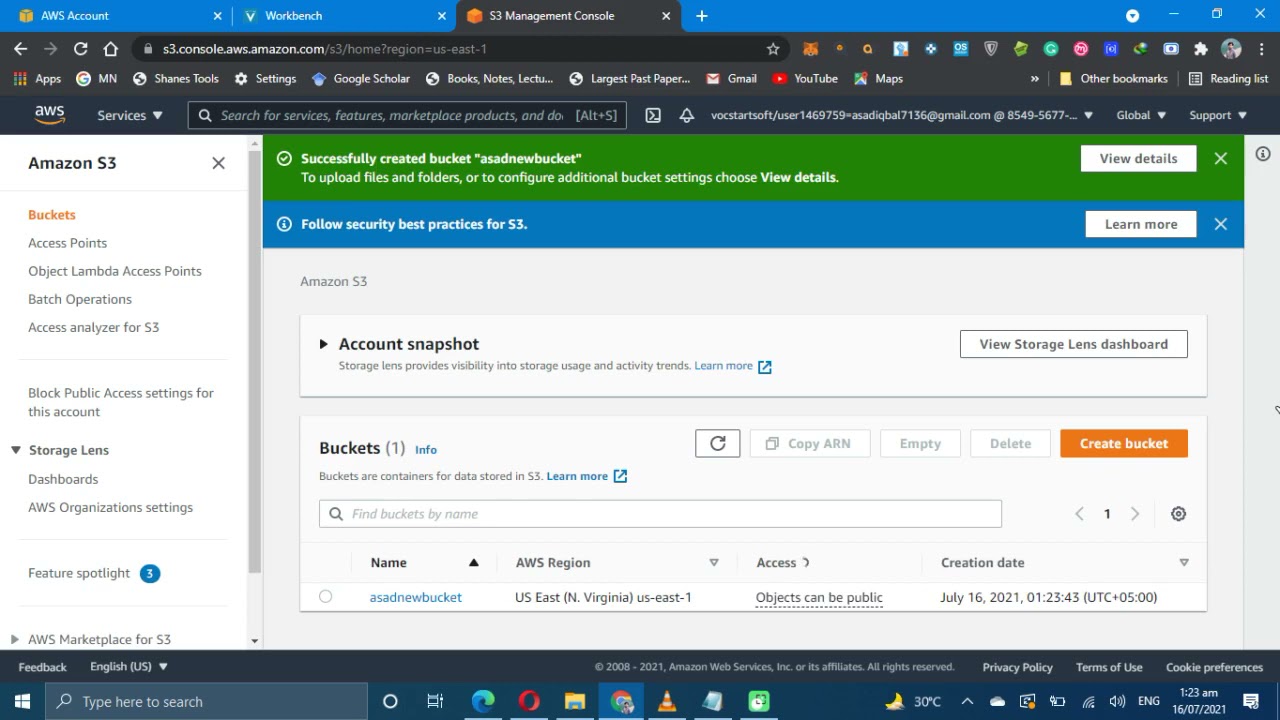Click the AWS logo home icon
1280x720 pixels.
click(x=49, y=116)
